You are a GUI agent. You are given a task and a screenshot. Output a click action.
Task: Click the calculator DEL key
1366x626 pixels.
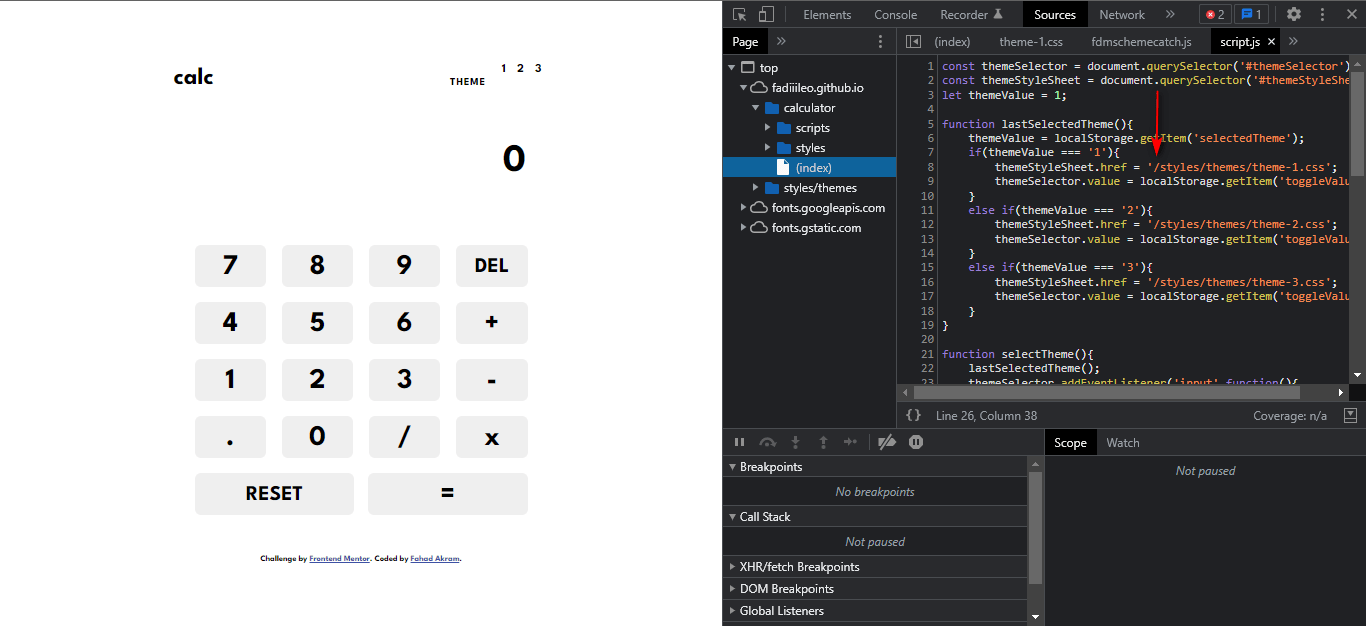[x=492, y=266]
